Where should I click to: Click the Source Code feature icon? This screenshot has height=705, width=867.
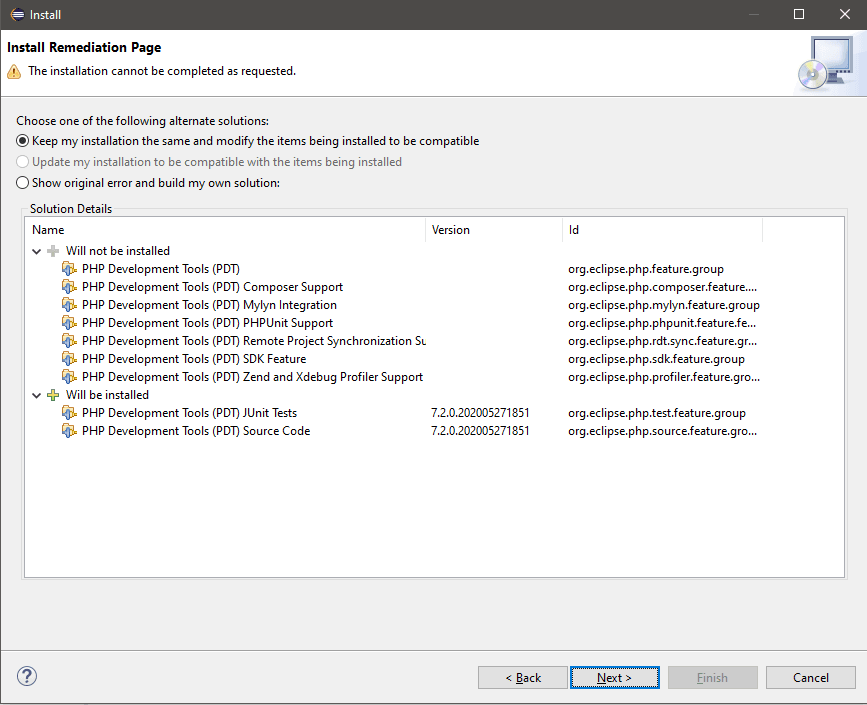(x=68, y=430)
